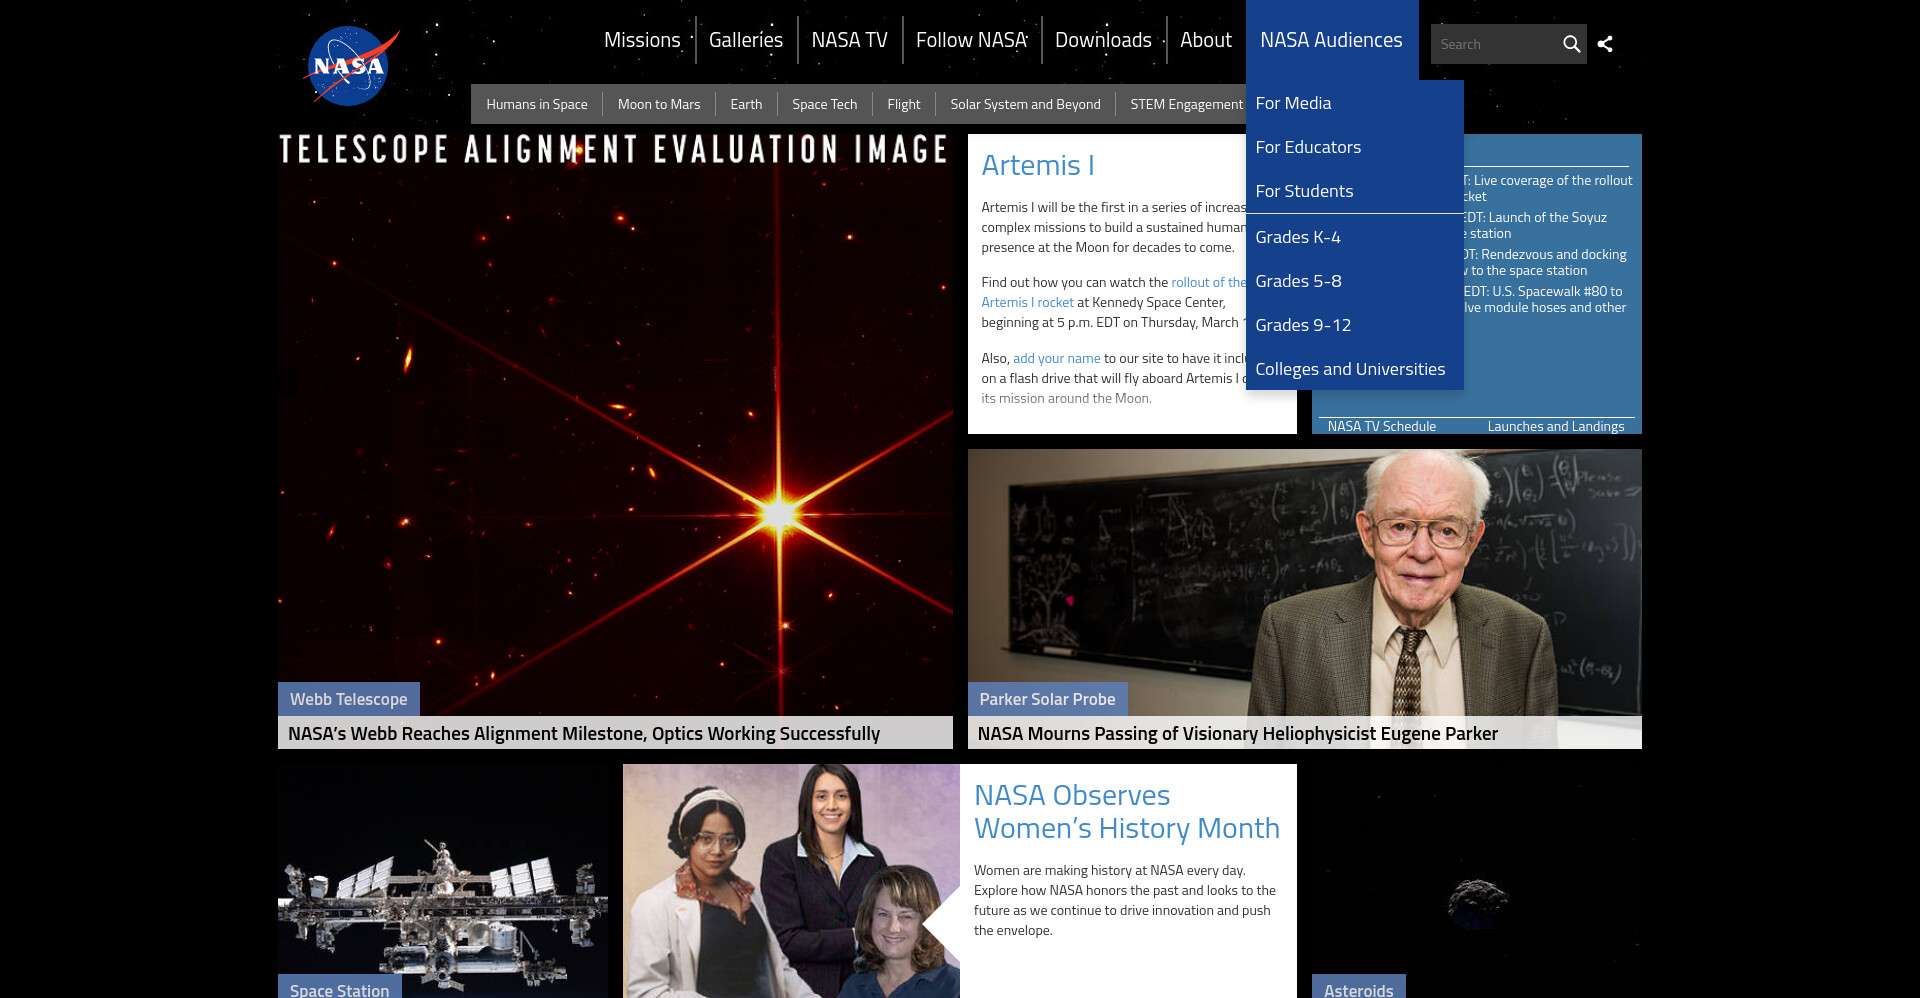The width and height of the screenshot is (1920, 998).
Task: Open the NASA TV menu
Action: tap(850, 40)
